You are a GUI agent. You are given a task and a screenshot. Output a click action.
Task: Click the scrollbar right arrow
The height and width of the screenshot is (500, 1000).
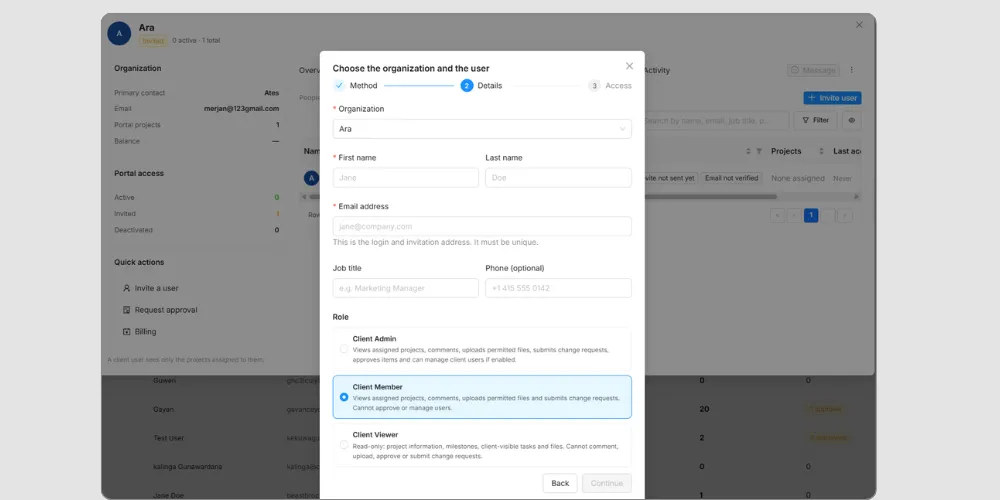pos(857,196)
